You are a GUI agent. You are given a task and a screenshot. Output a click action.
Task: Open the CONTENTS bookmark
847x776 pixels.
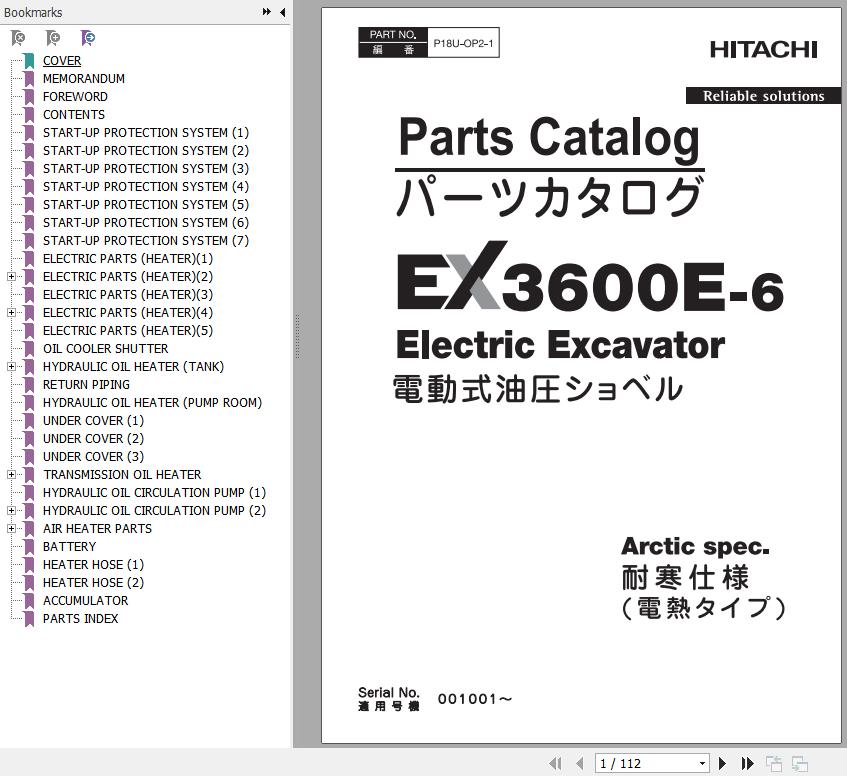pos(74,114)
